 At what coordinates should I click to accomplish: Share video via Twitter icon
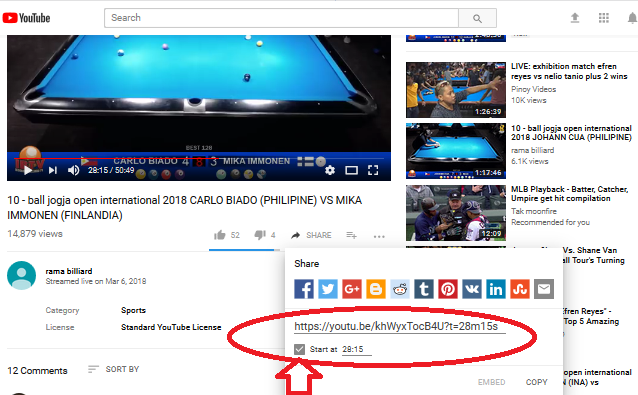coord(328,289)
